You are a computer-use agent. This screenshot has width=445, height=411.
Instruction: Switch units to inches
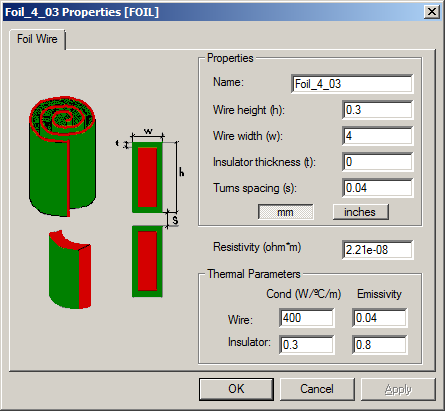(x=361, y=212)
